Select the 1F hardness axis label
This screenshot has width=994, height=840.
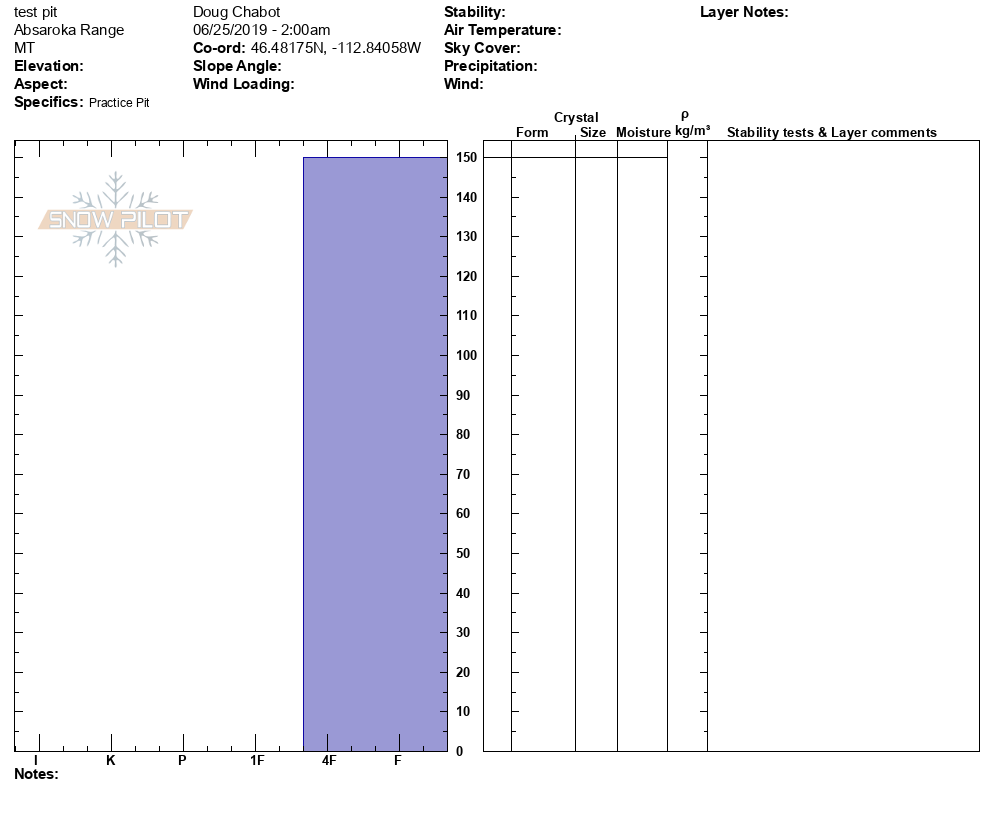click(x=257, y=761)
